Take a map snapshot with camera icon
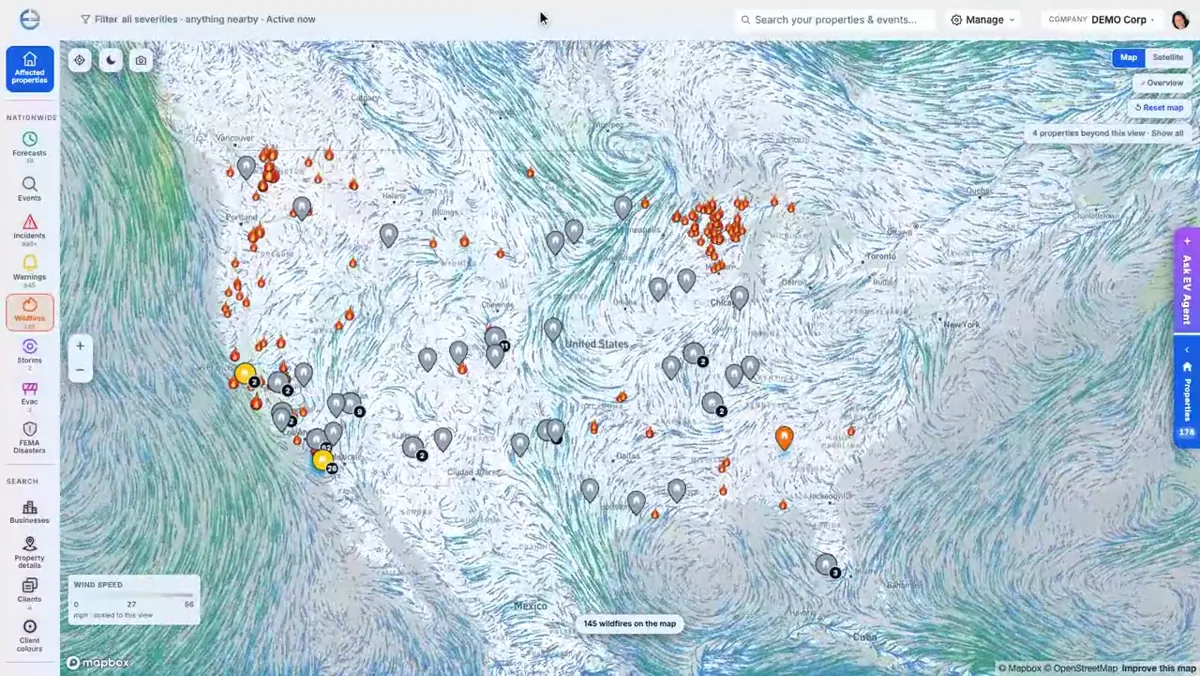Image resolution: width=1200 pixels, height=676 pixels. coord(141,60)
